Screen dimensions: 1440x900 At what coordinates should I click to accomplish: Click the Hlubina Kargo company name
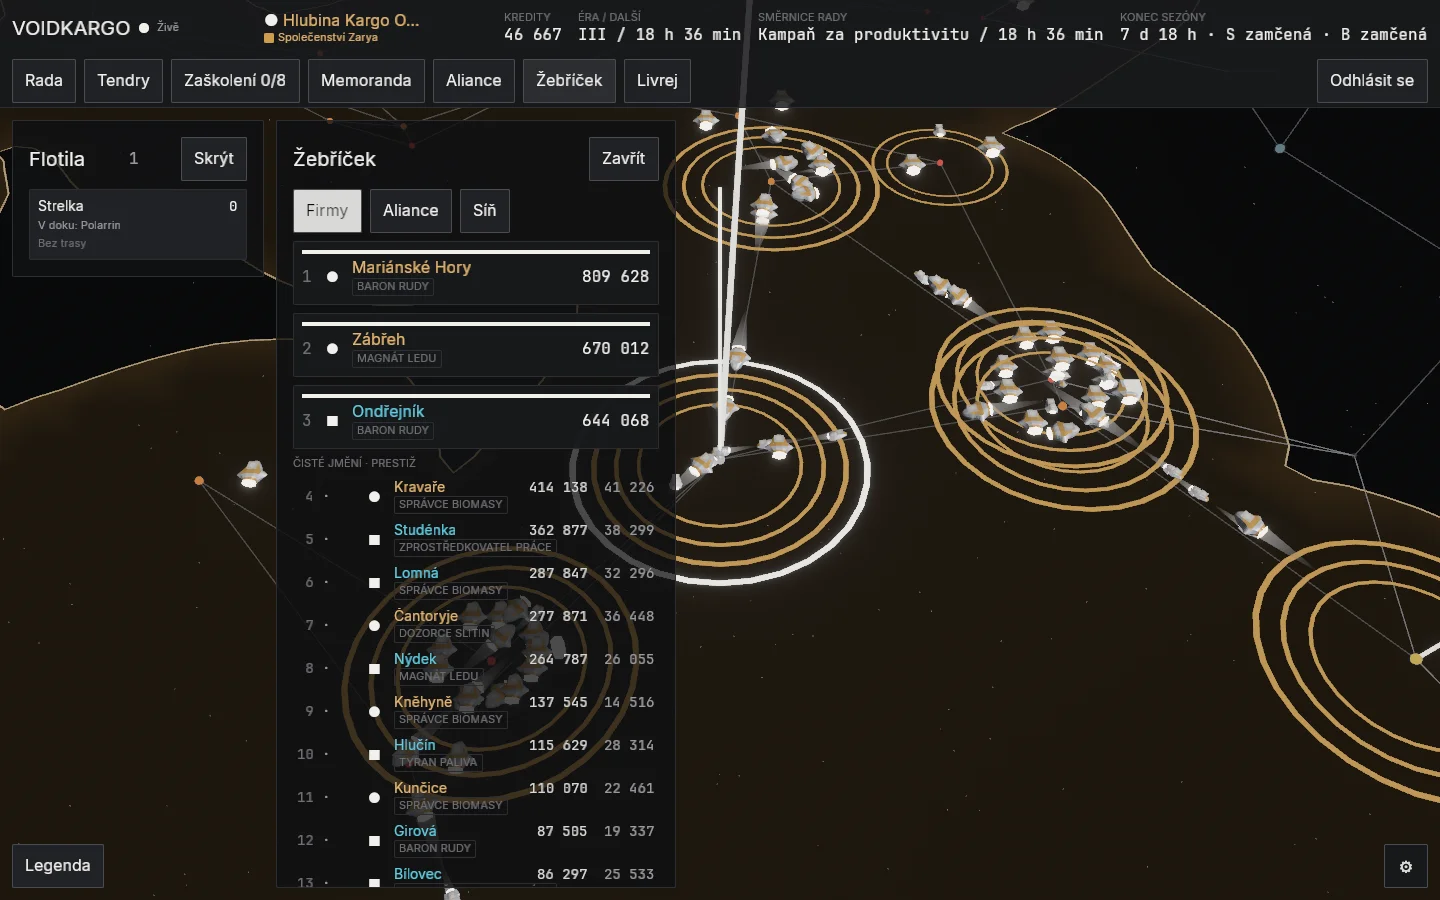click(x=351, y=20)
